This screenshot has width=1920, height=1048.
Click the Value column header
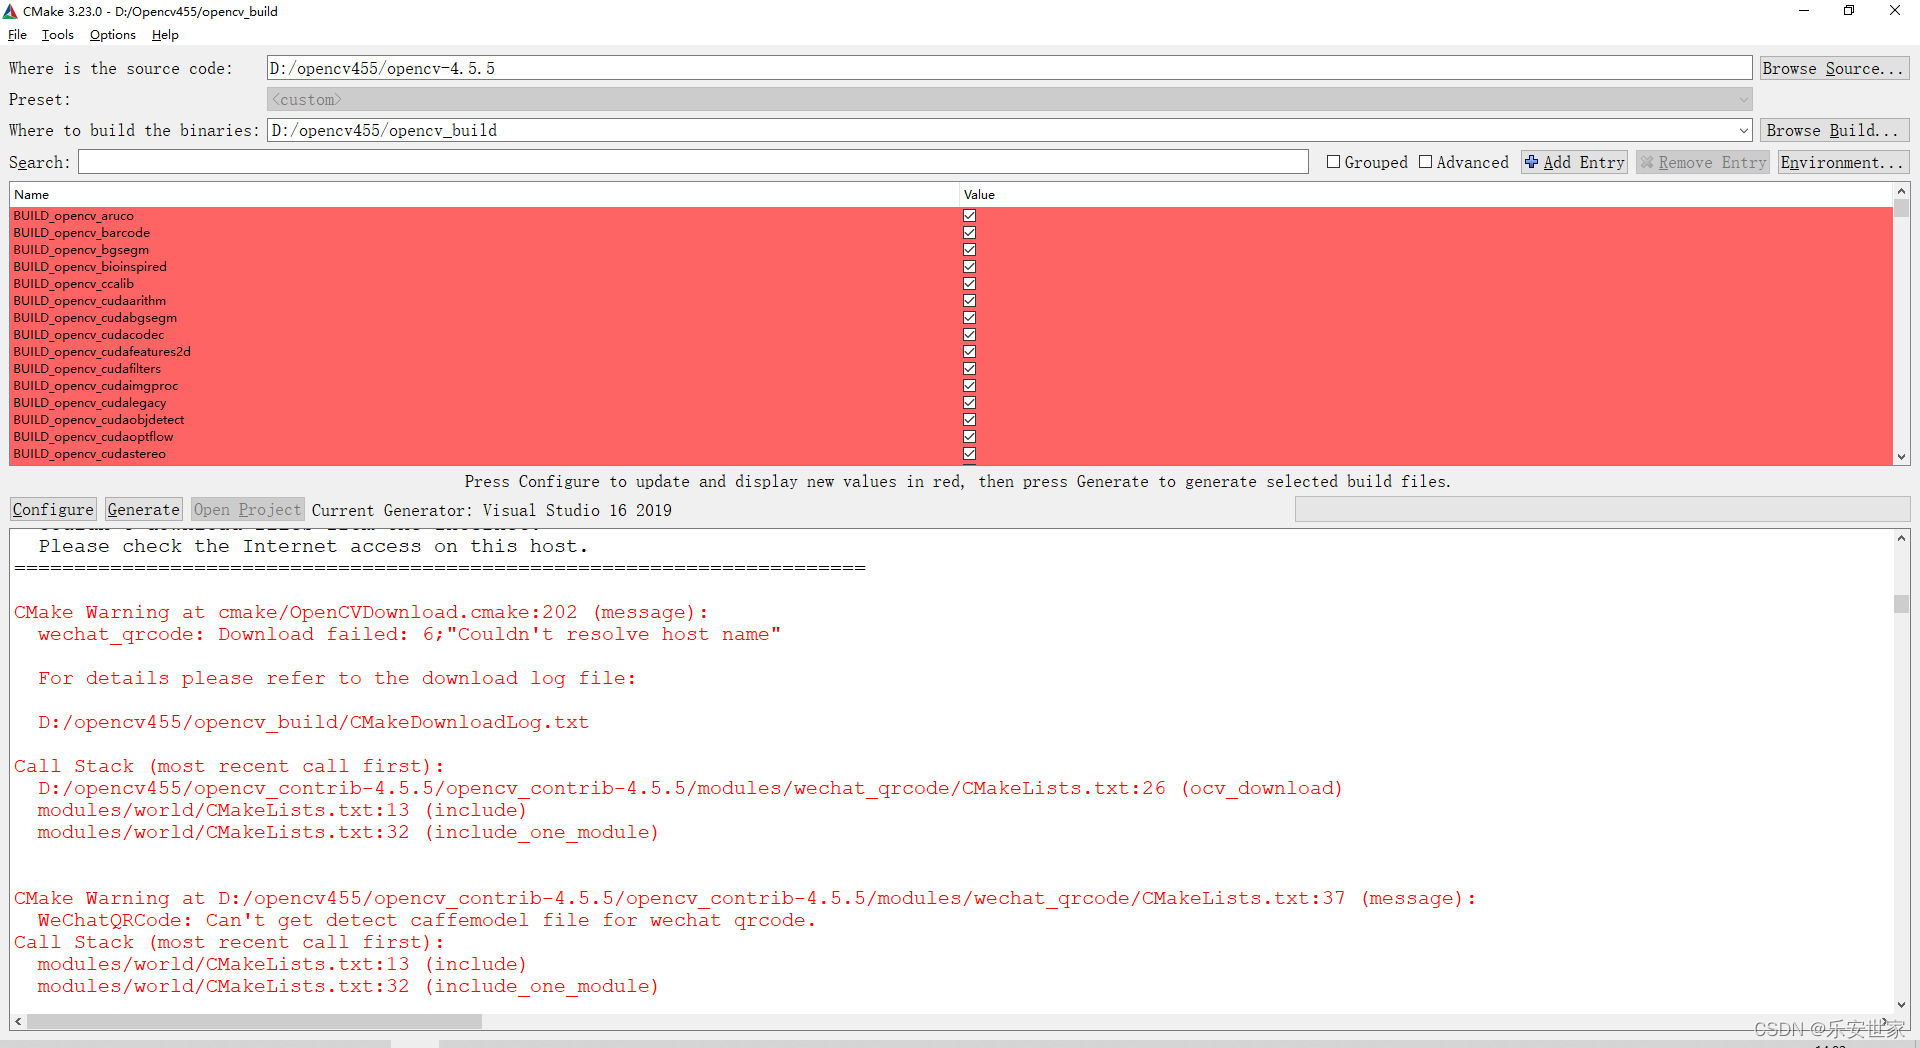click(1426, 195)
